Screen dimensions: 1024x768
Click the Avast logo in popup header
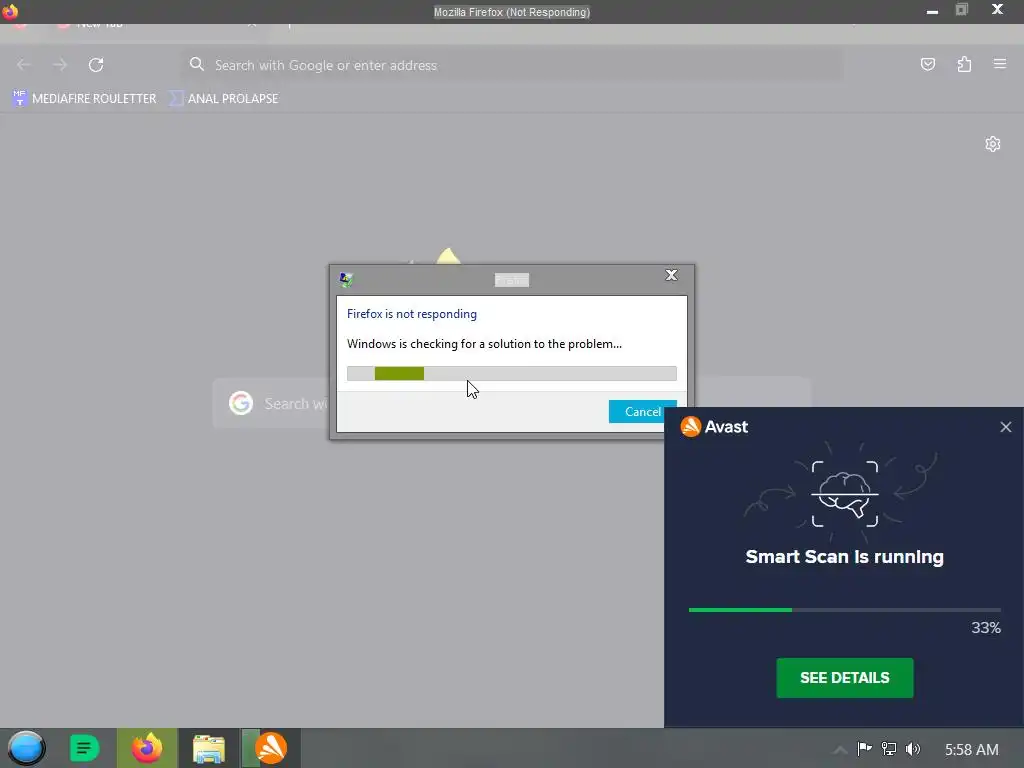714,426
